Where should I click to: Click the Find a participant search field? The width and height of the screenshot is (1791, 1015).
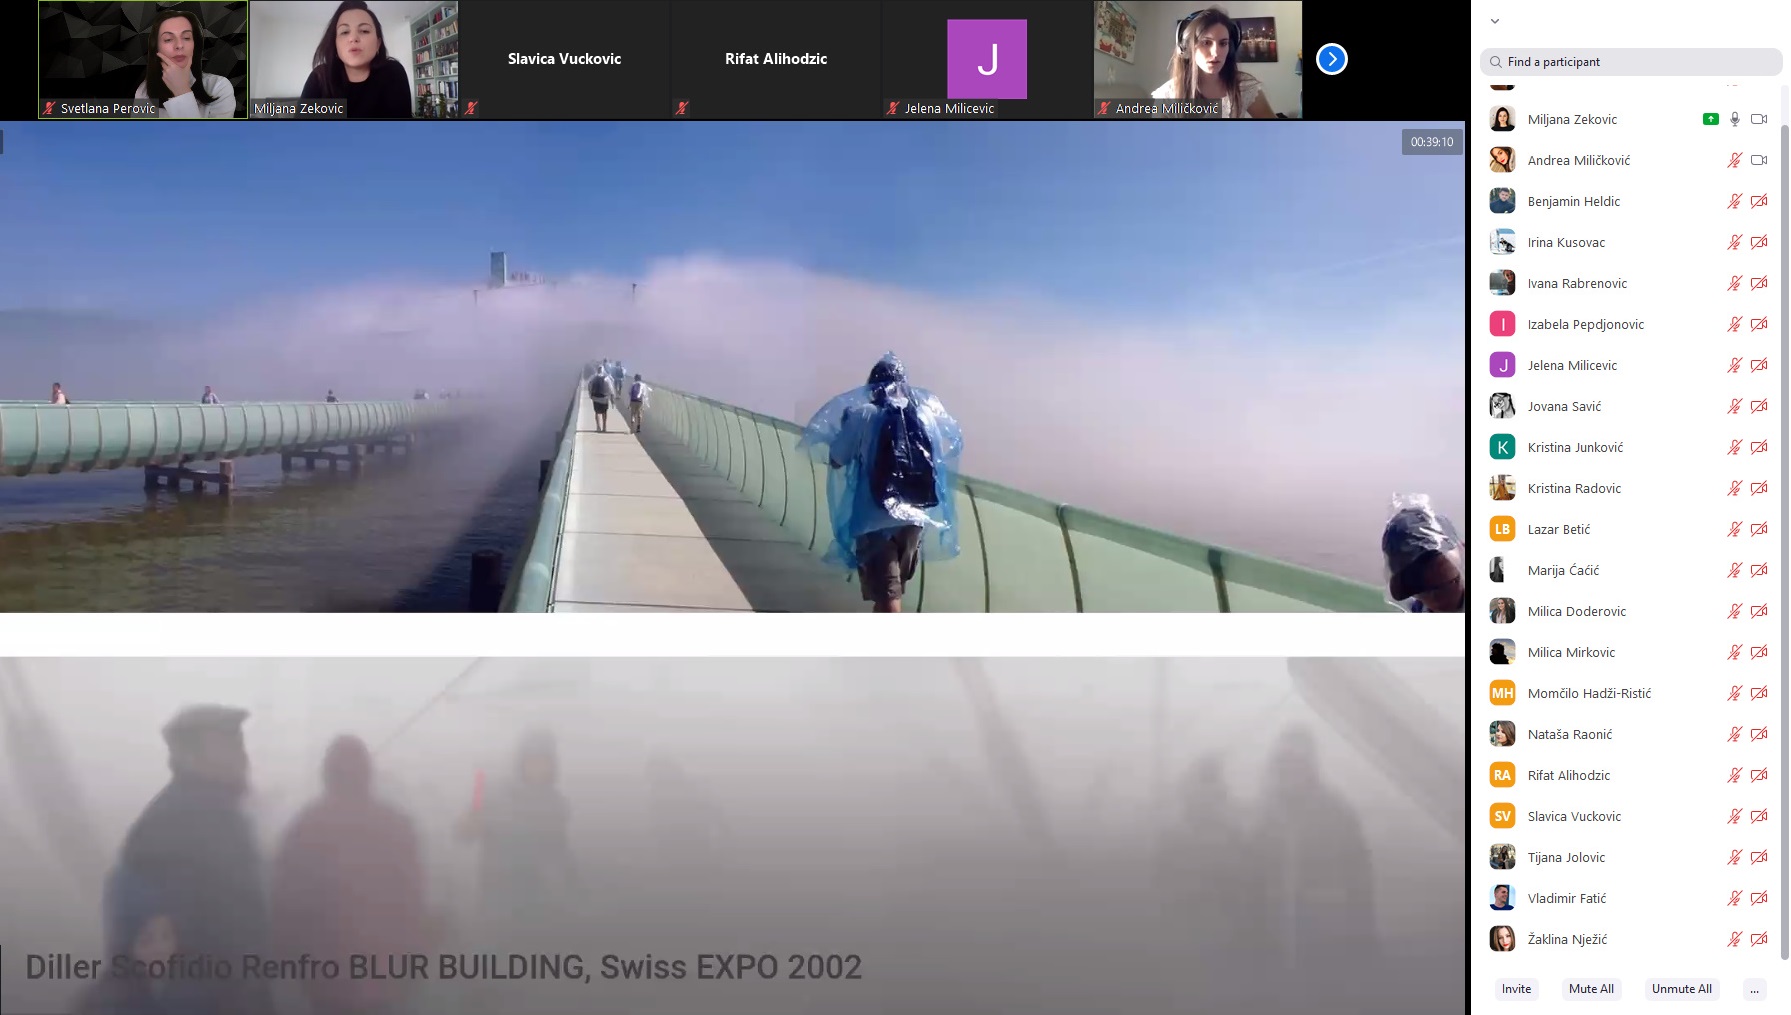coord(1630,62)
